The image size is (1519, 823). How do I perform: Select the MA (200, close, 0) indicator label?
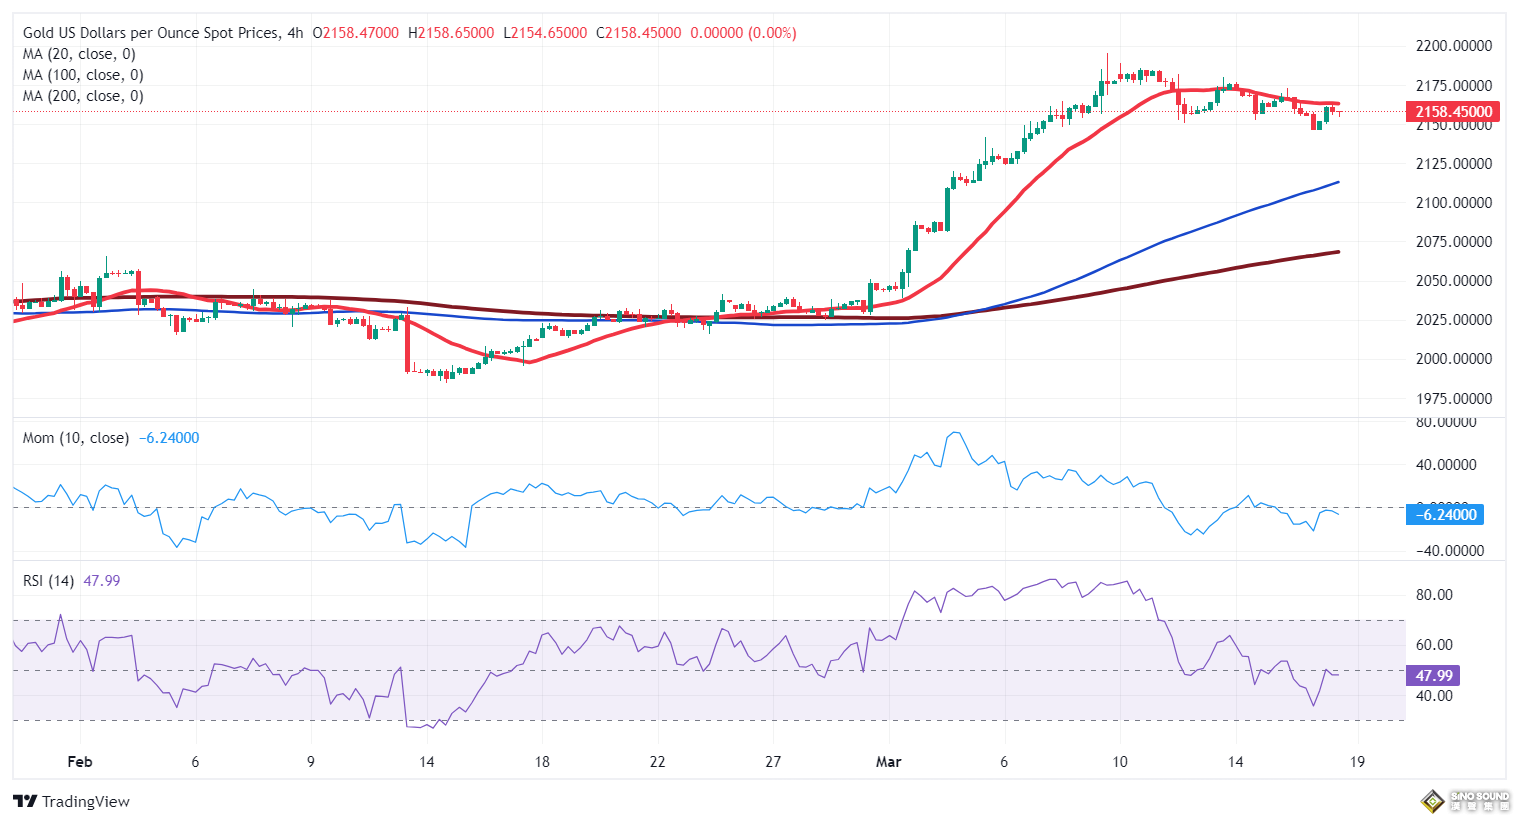83,96
